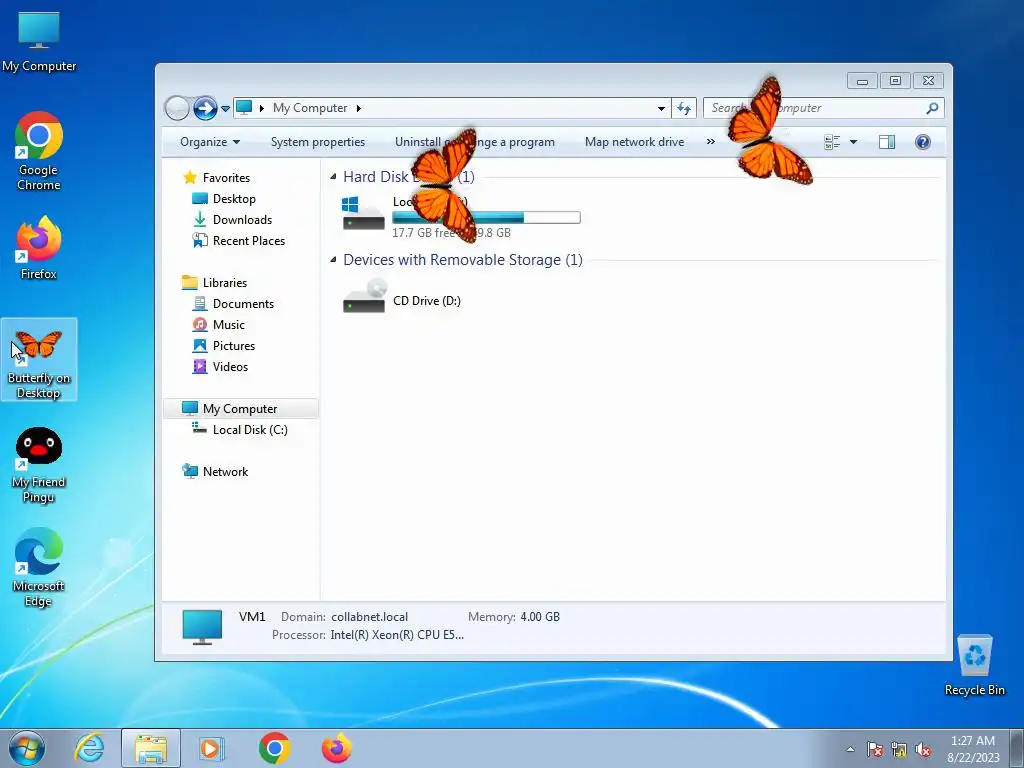Launch Microsoft Edge from desktop

click(x=39, y=567)
